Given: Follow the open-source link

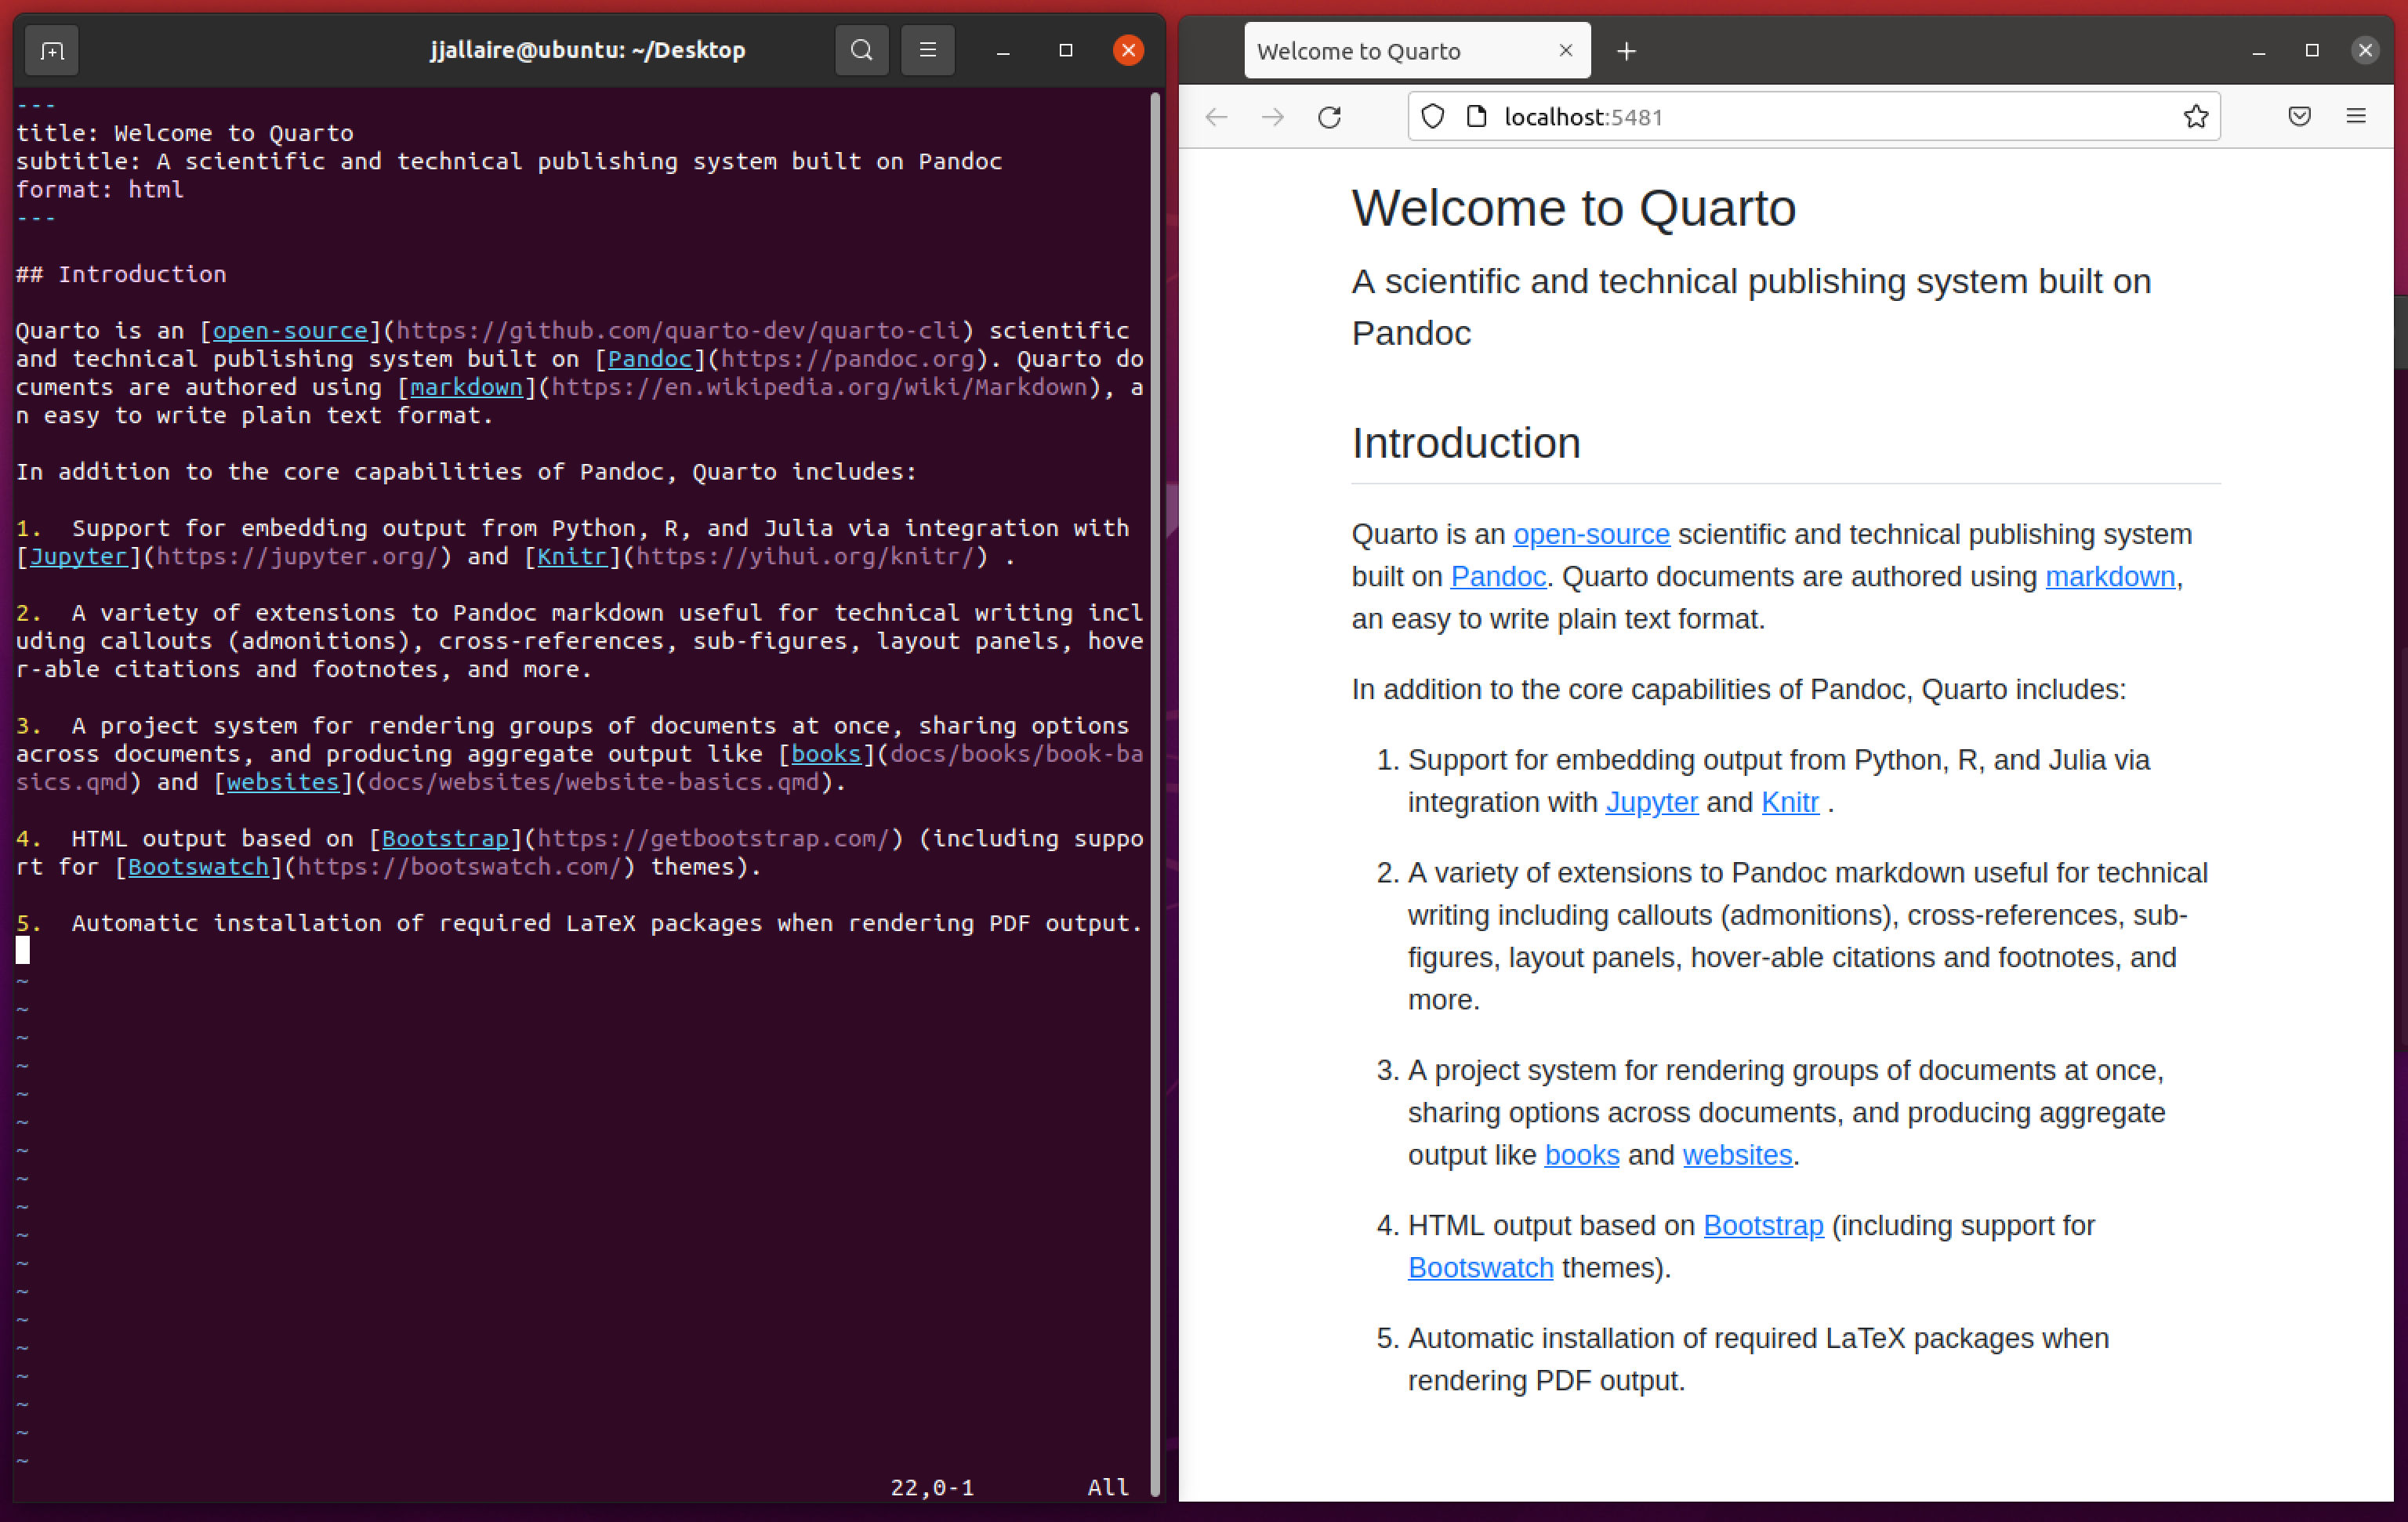Looking at the screenshot, I should [x=1591, y=534].
